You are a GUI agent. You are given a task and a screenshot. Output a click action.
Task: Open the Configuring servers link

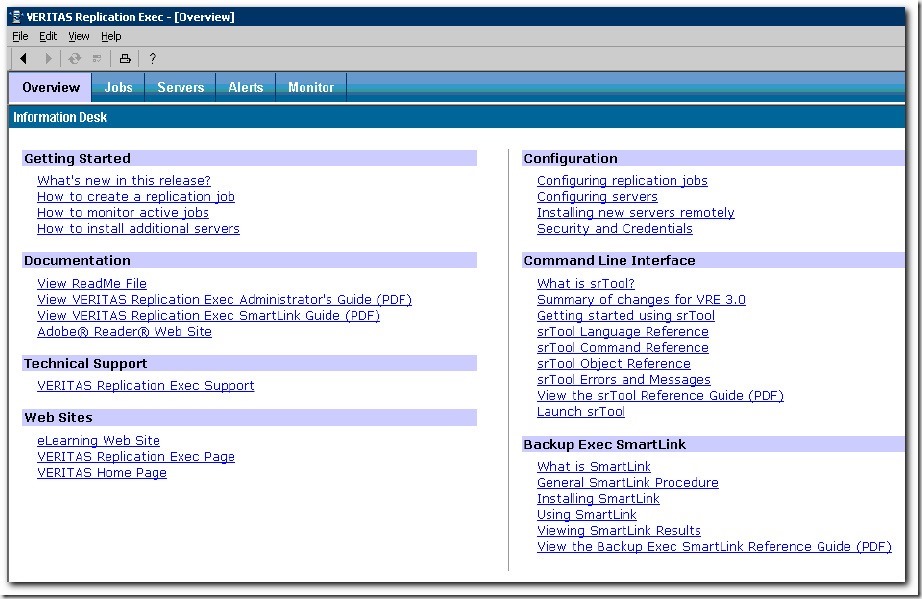click(x=597, y=196)
